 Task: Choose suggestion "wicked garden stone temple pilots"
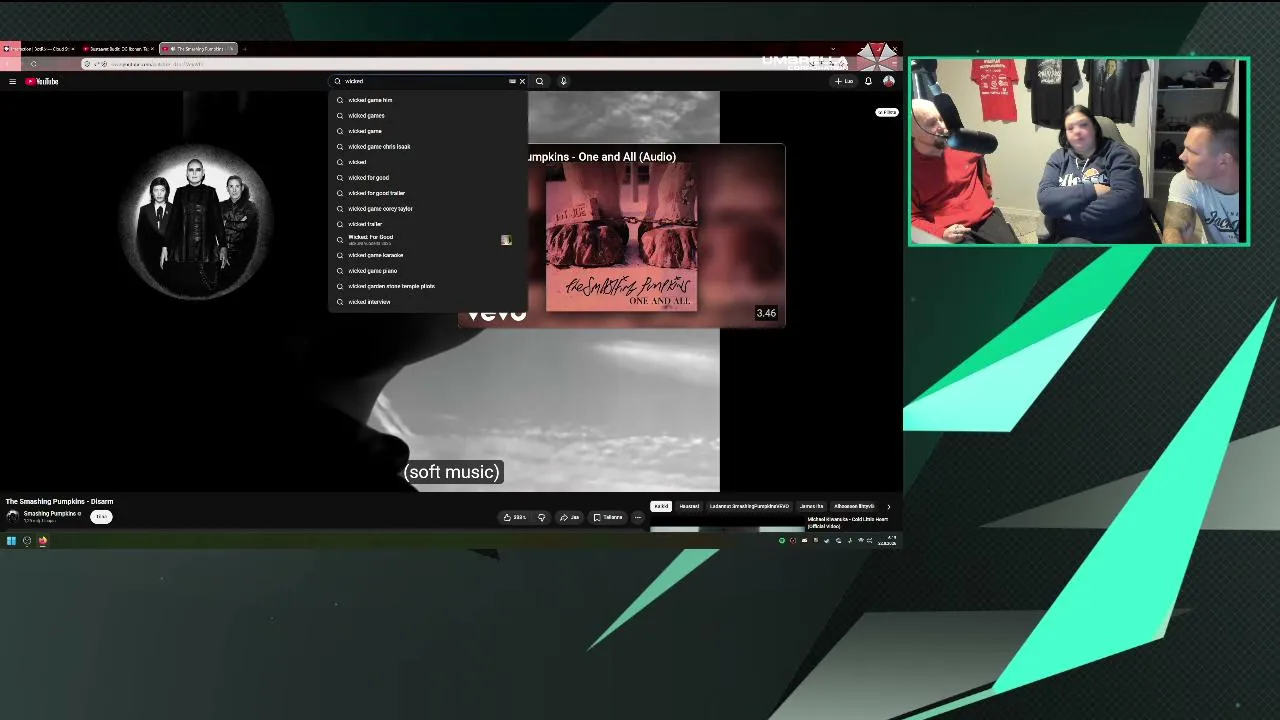point(428,286)
